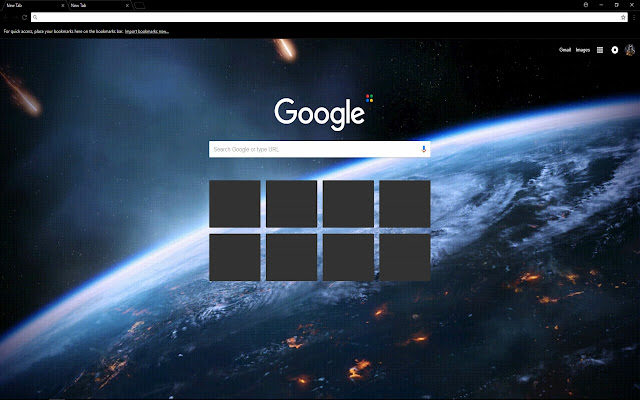
Task: Go back using the back arrow
Action: point(6,17)
